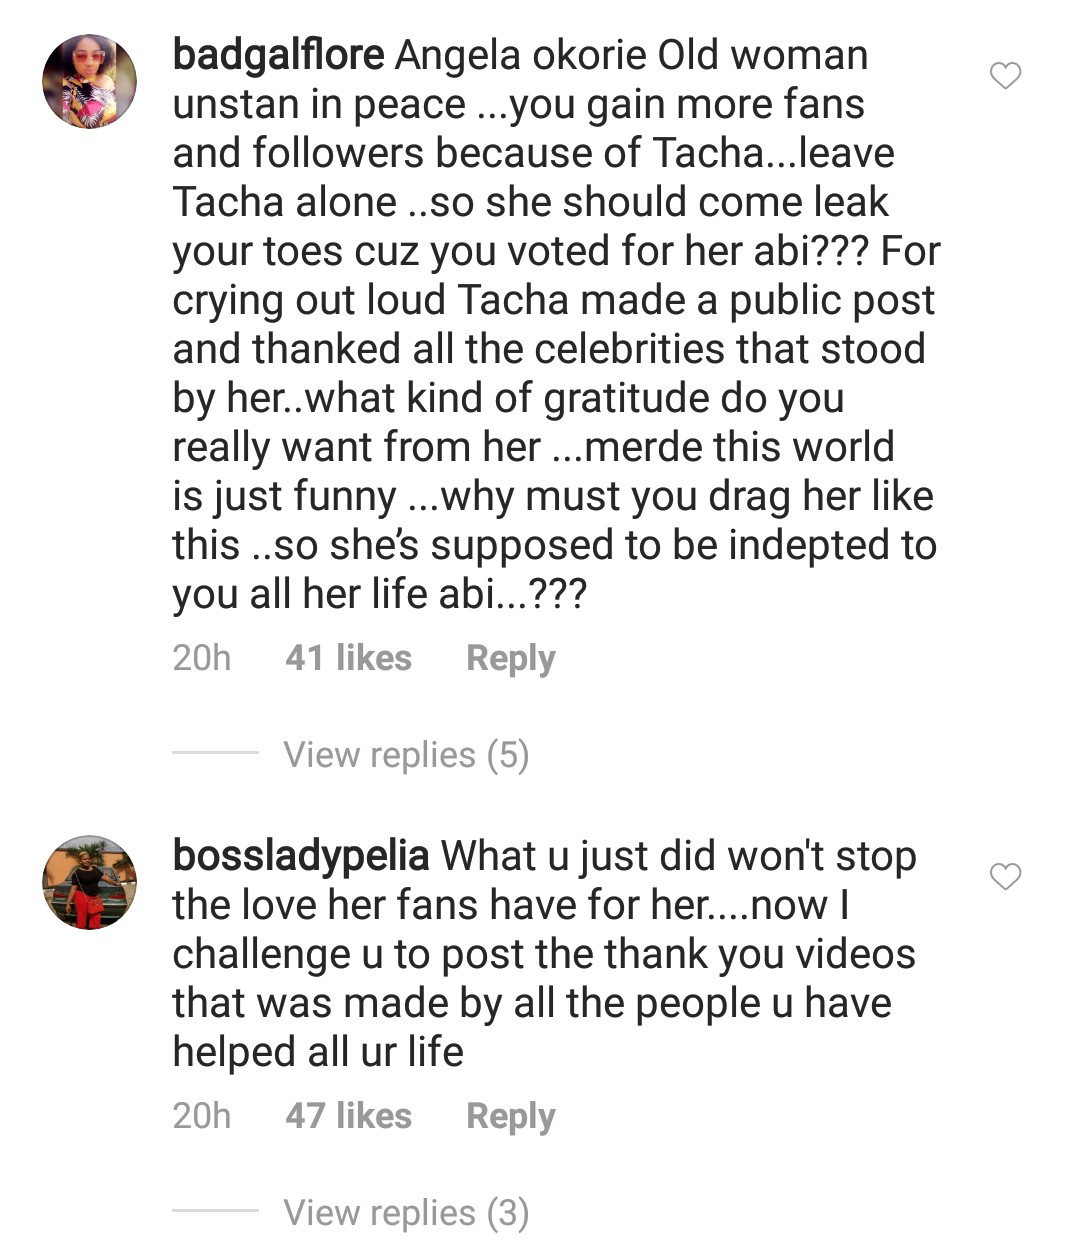Expand View replies (5) under badgalflore
Image resolution: width=1080 pixels, height=1259 pixels.
(406, 755)
